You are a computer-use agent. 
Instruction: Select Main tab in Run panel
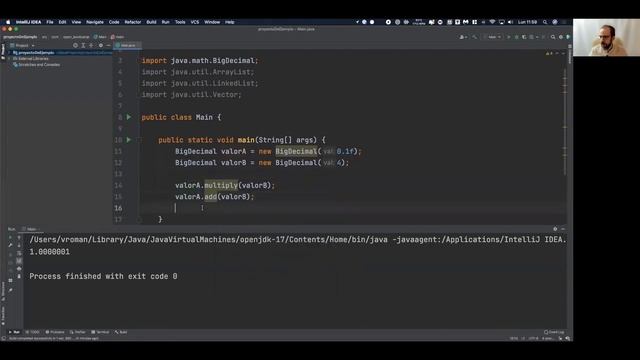pos(31,229)
